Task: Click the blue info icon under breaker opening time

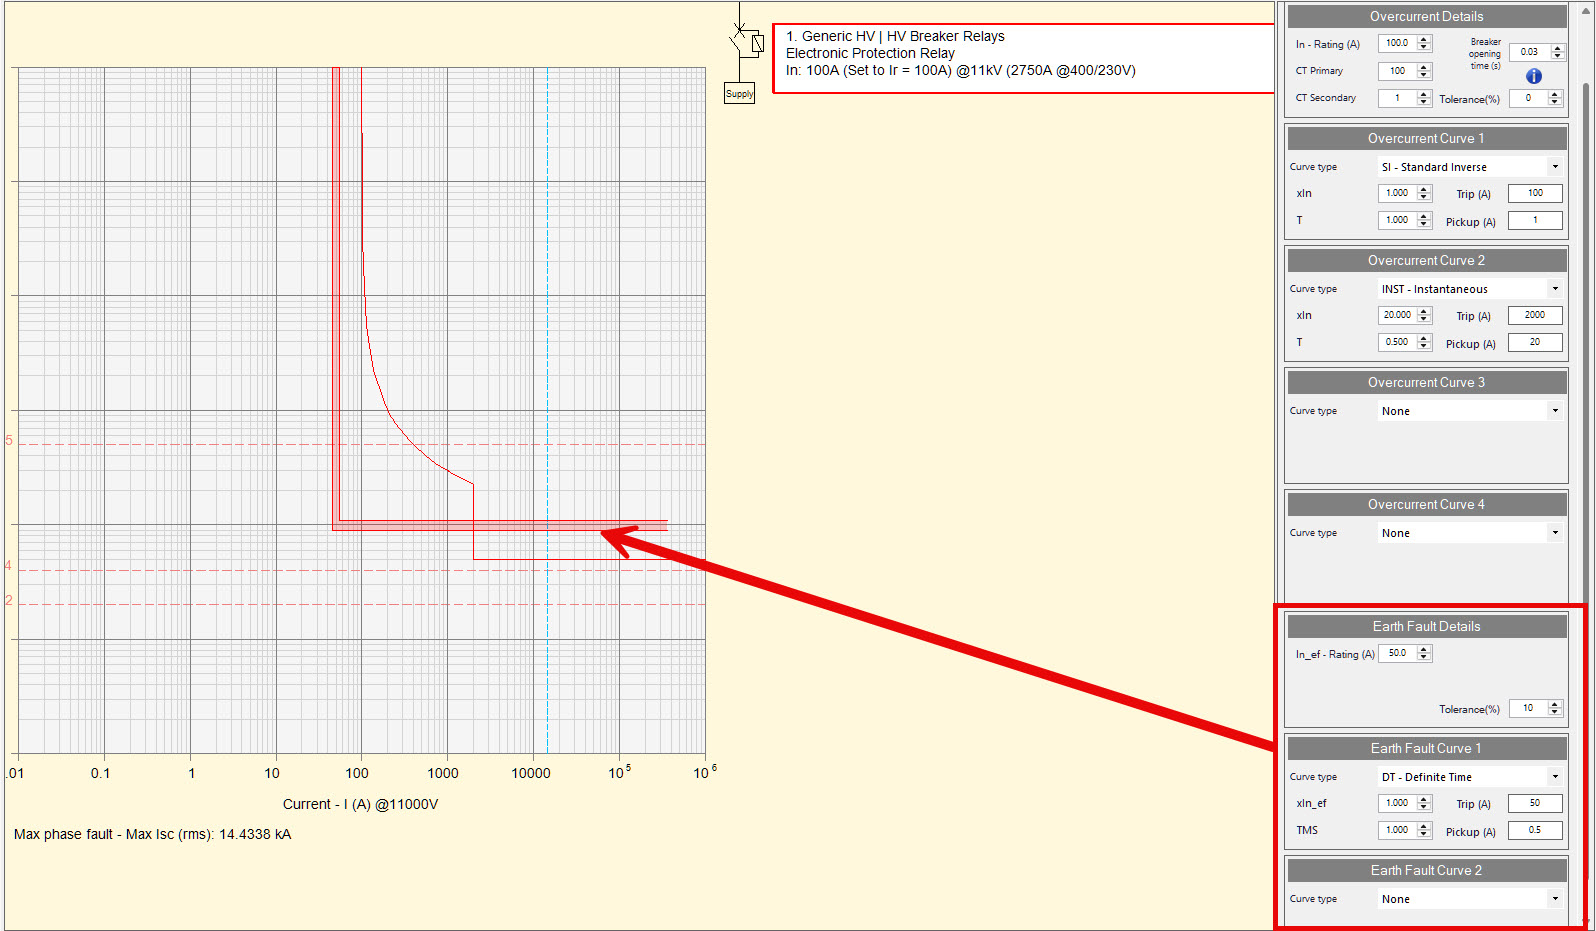Action: click(1533, 76)
